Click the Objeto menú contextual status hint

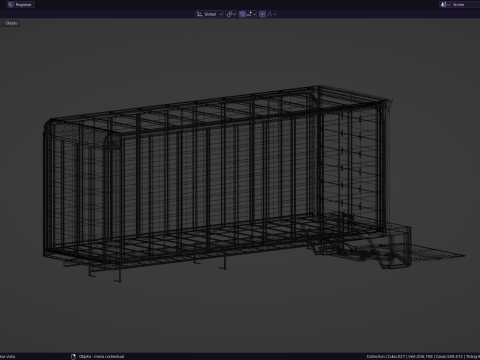point(101,356)
